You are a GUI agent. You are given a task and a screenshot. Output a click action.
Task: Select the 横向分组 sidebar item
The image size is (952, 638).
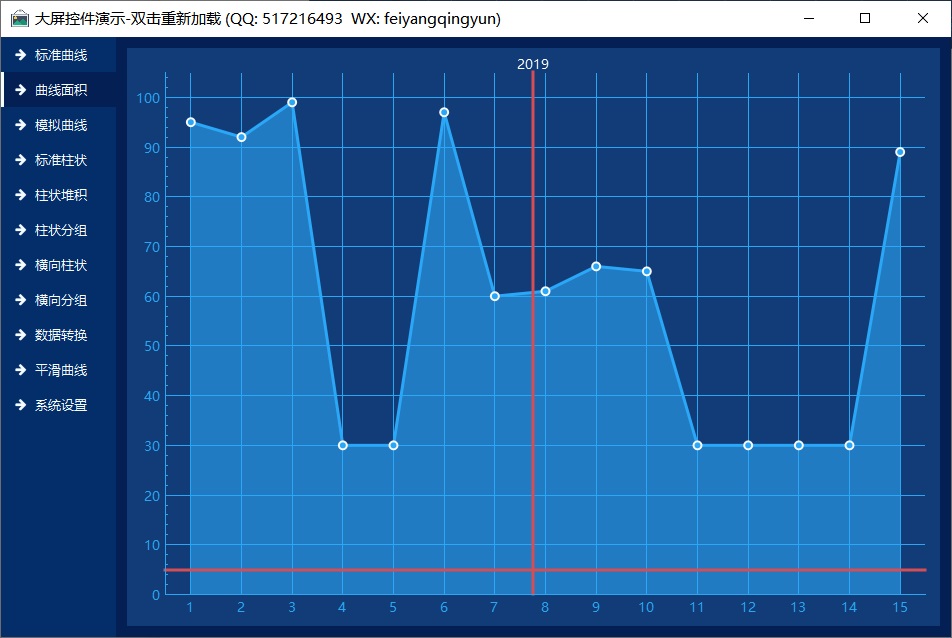60,300
